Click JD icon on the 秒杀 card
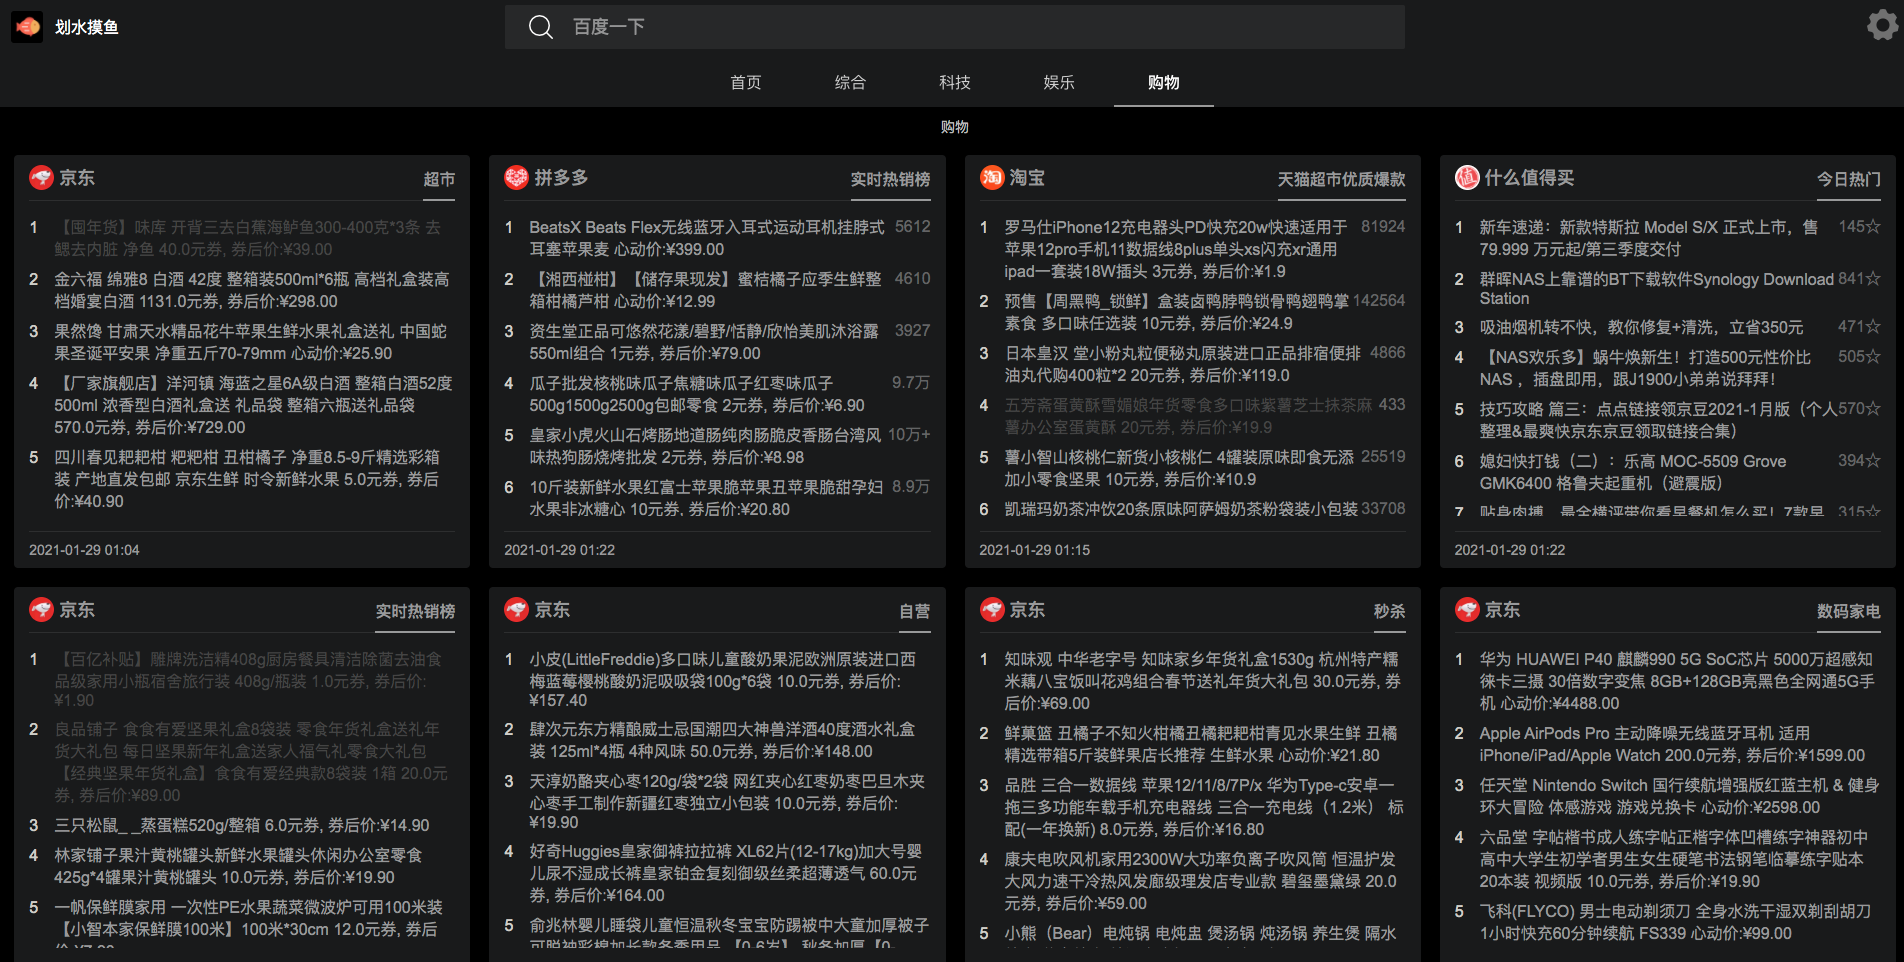Viewport: 1904px width, 962px height. (991, 610)
